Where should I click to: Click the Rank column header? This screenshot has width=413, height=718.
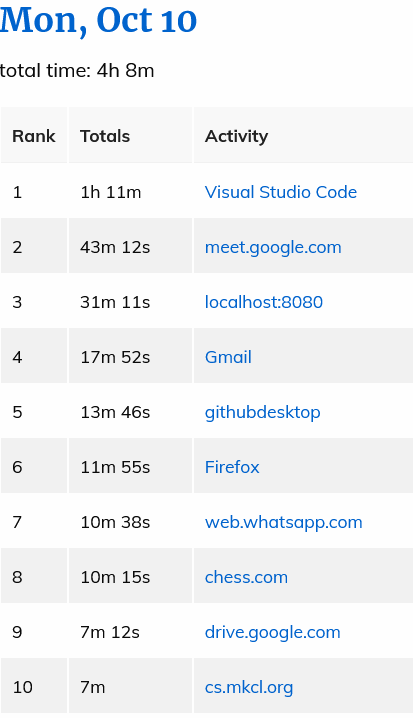[34, 136]
